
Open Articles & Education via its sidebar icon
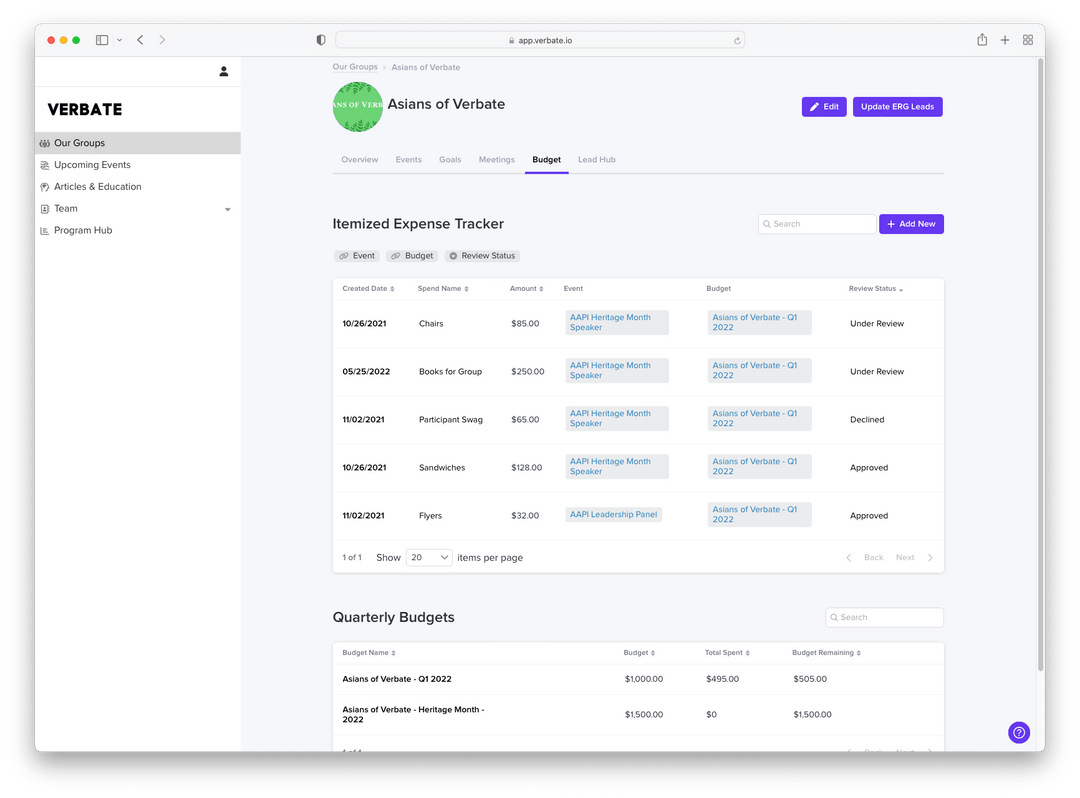click(43, 186)
